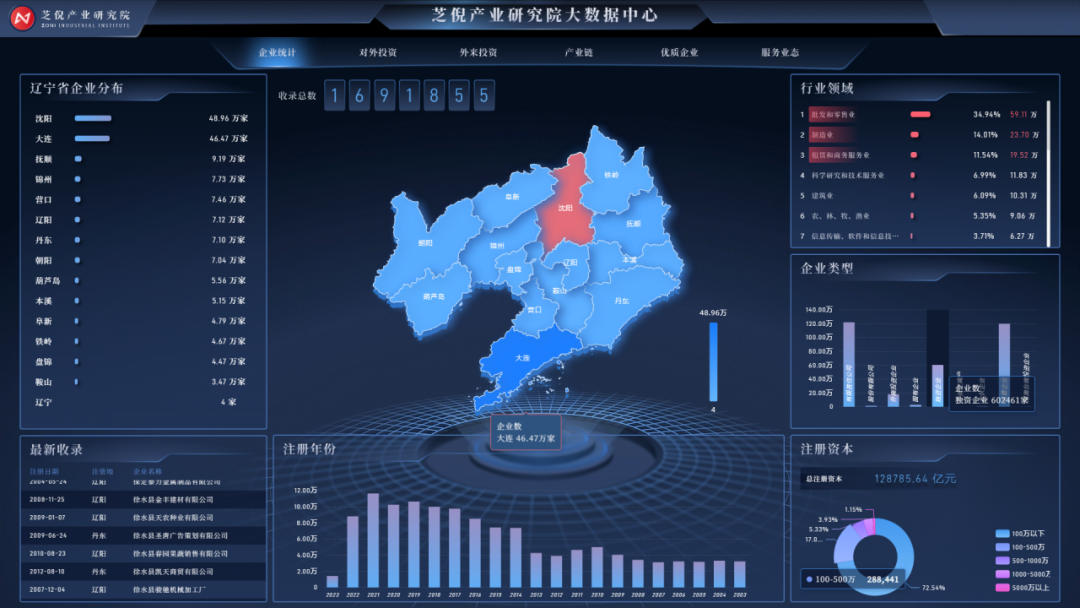Switch to the 对外投资 tab
The height and width of the screenshot is (608, 1080).
coord(378,52)
